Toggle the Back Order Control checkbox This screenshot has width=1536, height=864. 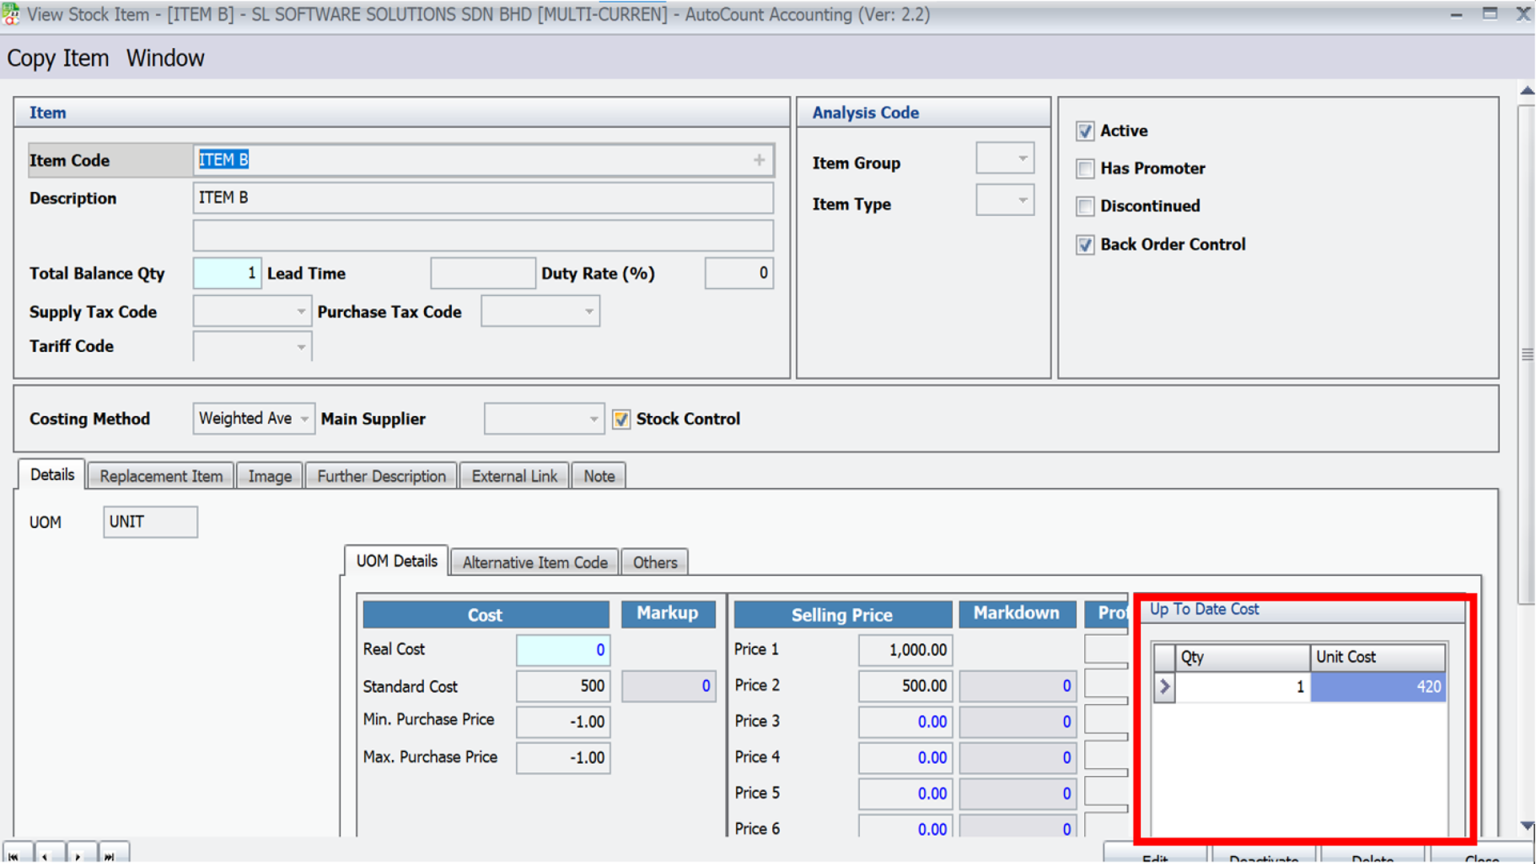pos(1085,245)
